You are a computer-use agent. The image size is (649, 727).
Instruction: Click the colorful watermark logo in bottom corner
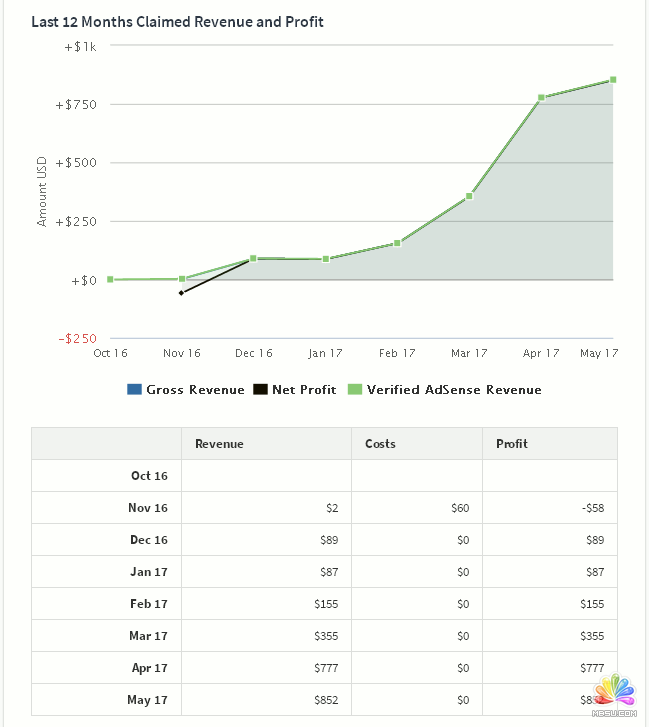coord(615,696)
